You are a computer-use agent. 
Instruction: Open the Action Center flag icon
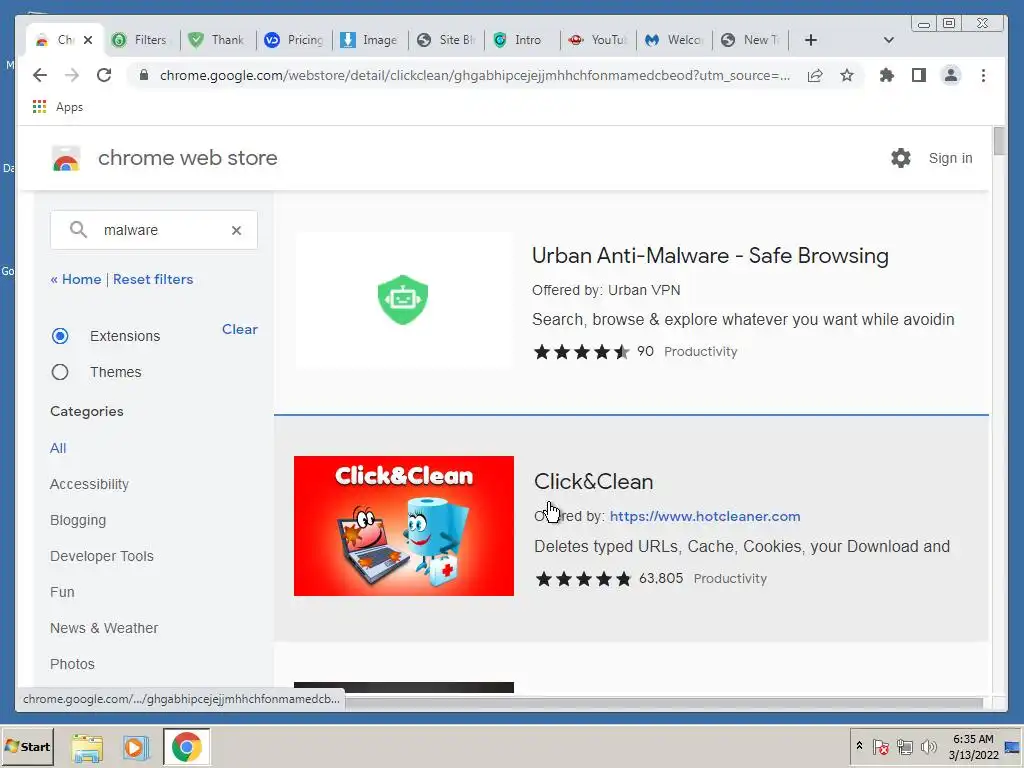coord(880,746)
